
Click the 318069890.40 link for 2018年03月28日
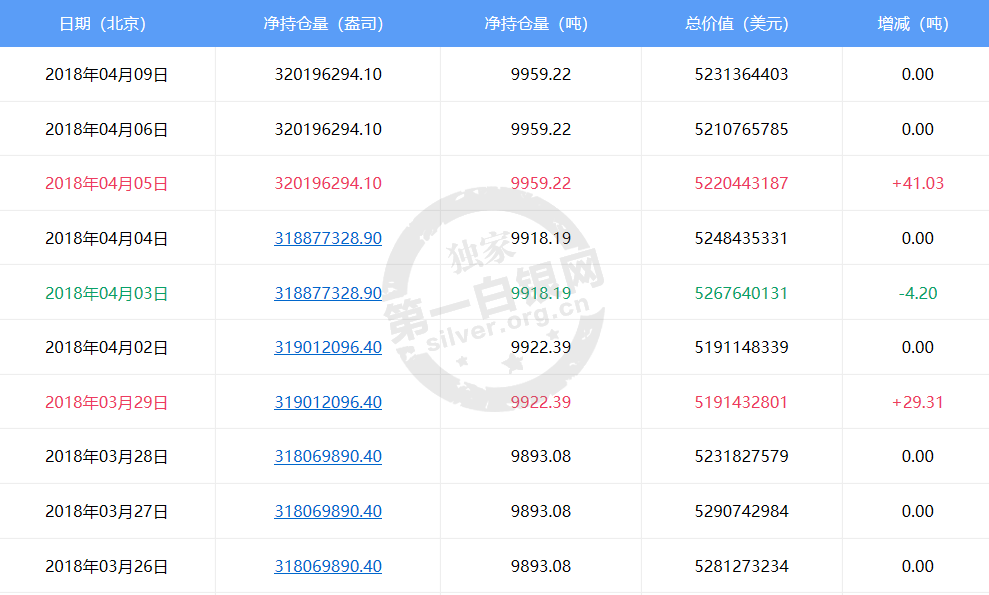(328, 457)
